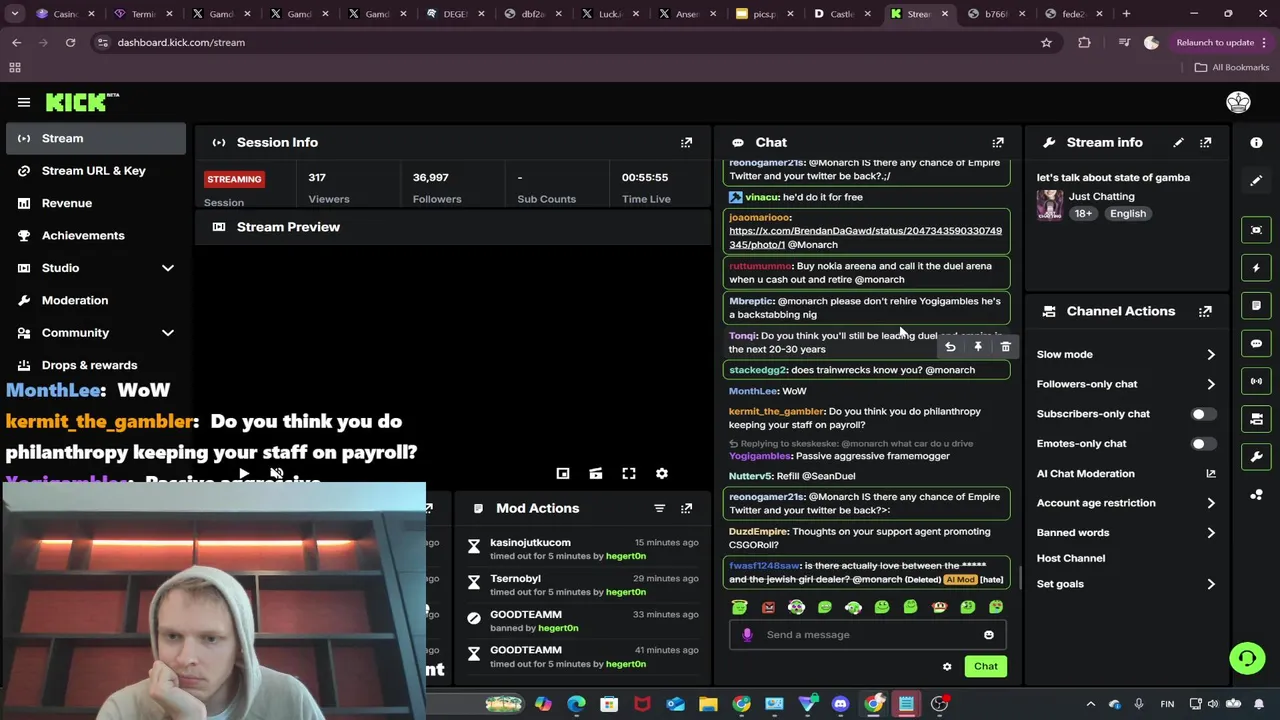Open Microsoft Edge from the taskbar
This screenshot has width=1280, height=720.
tap(576, 705)
